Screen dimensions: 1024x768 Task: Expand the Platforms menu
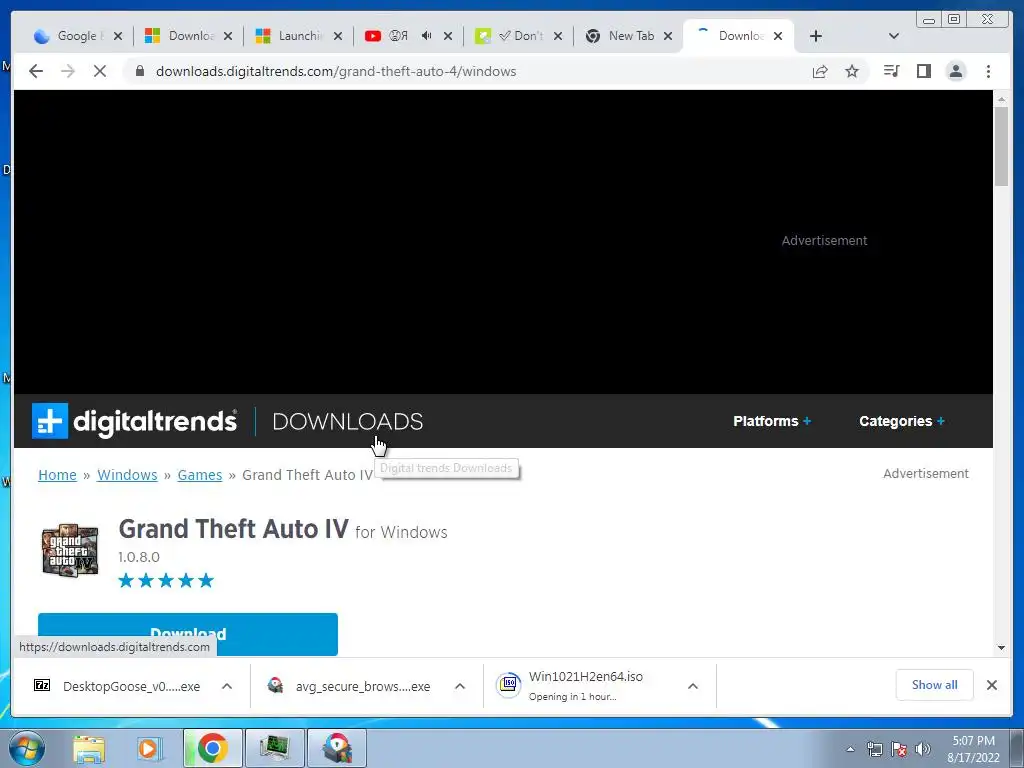click(x=772, y=421)
